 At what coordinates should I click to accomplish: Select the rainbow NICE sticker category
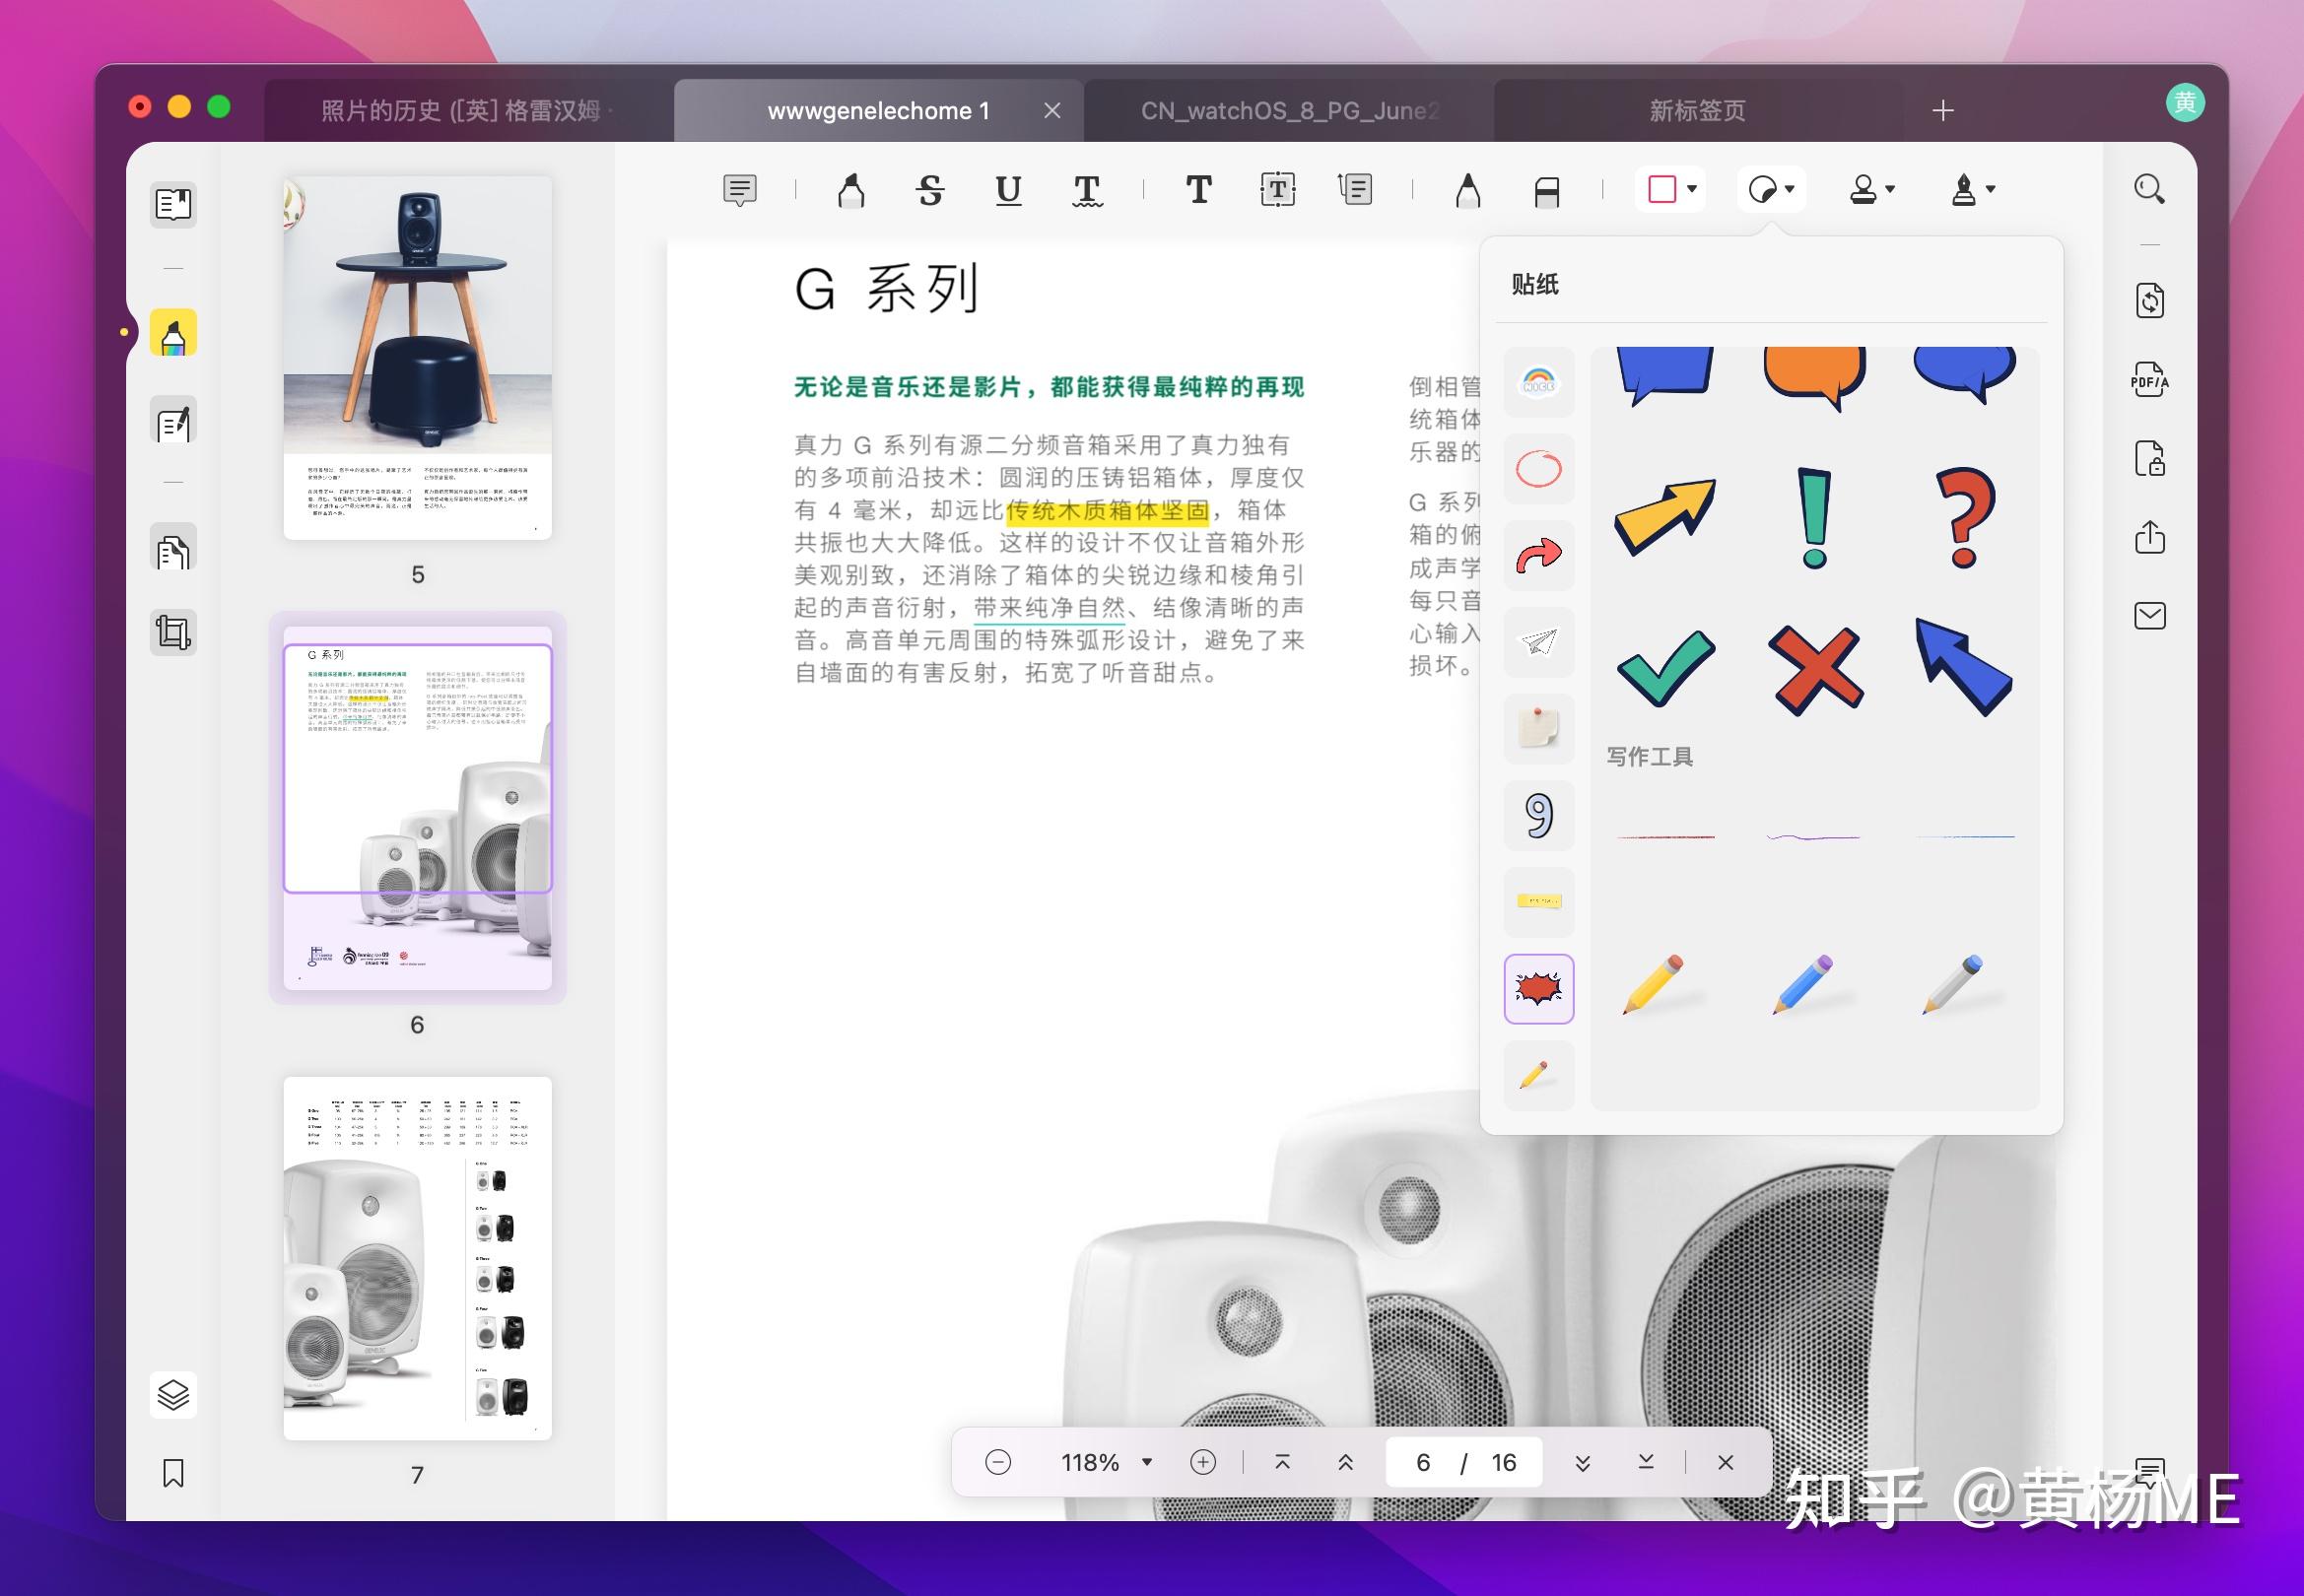pyautogui.click(x=1538, y=382)
